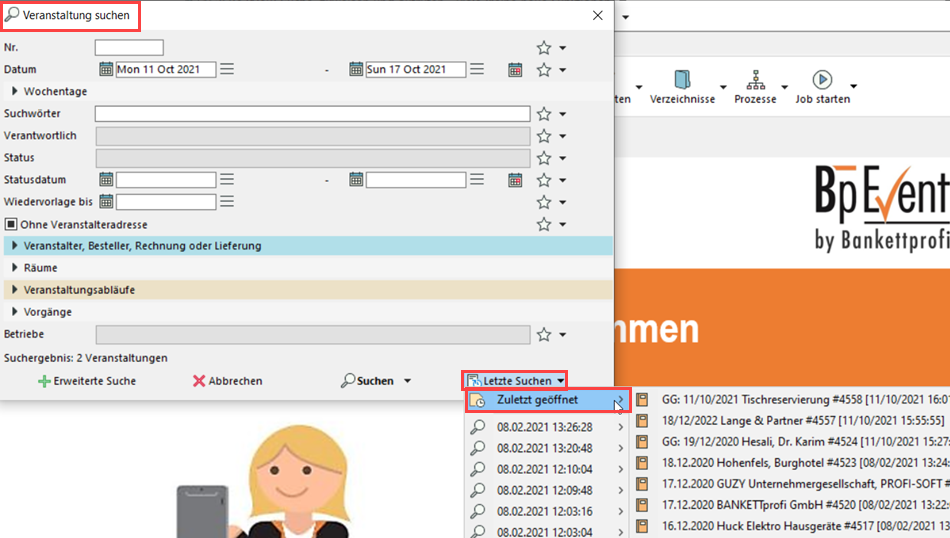Click the Verzeichnisse book icon

tap(682, 80)
